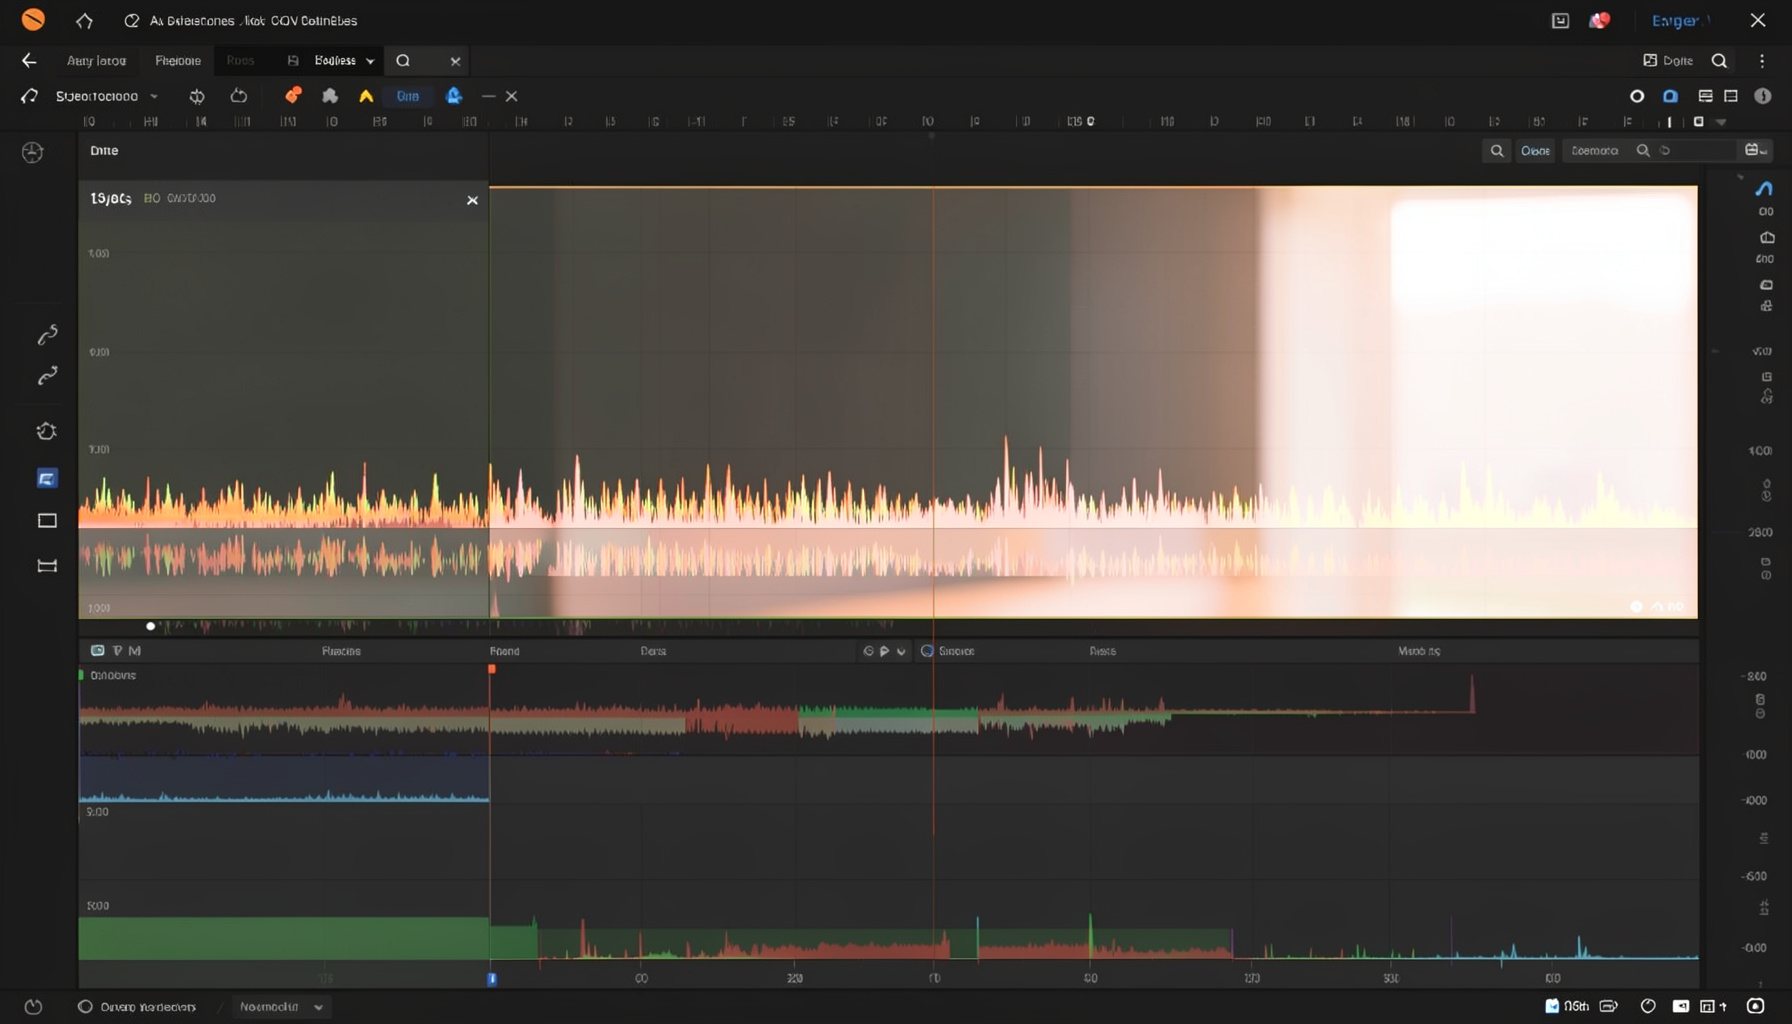This screenshot has height=1024, width=1792.
Task: Switch to the first tab in tab row
Action: click(96, 61)
